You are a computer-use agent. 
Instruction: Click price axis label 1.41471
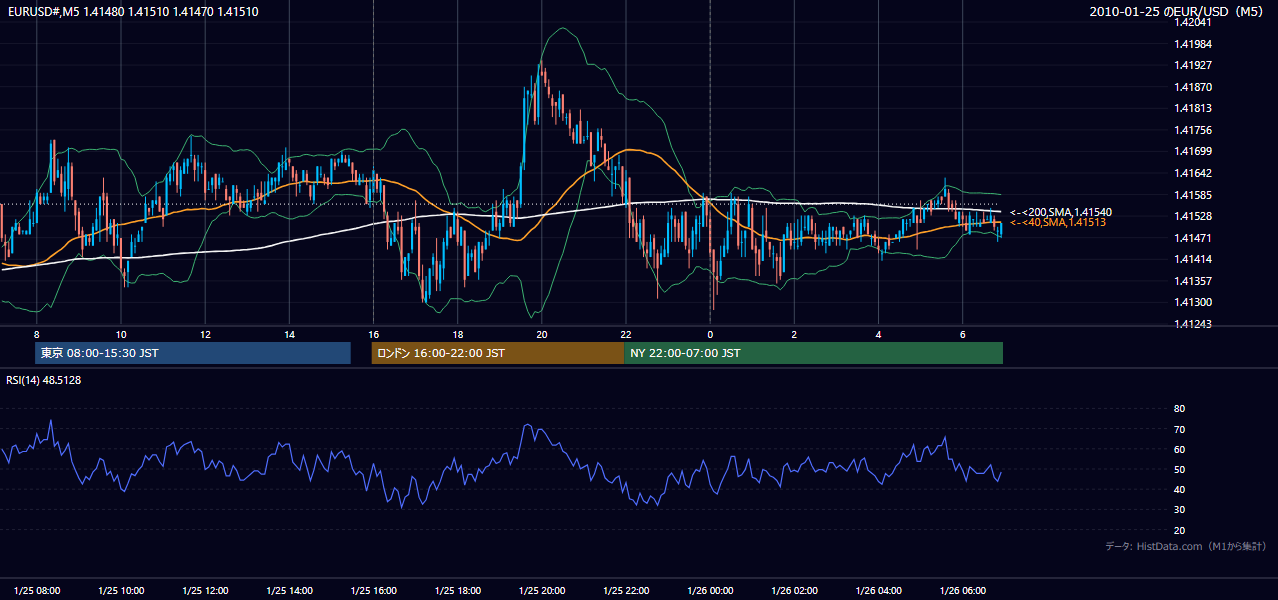1191,238
